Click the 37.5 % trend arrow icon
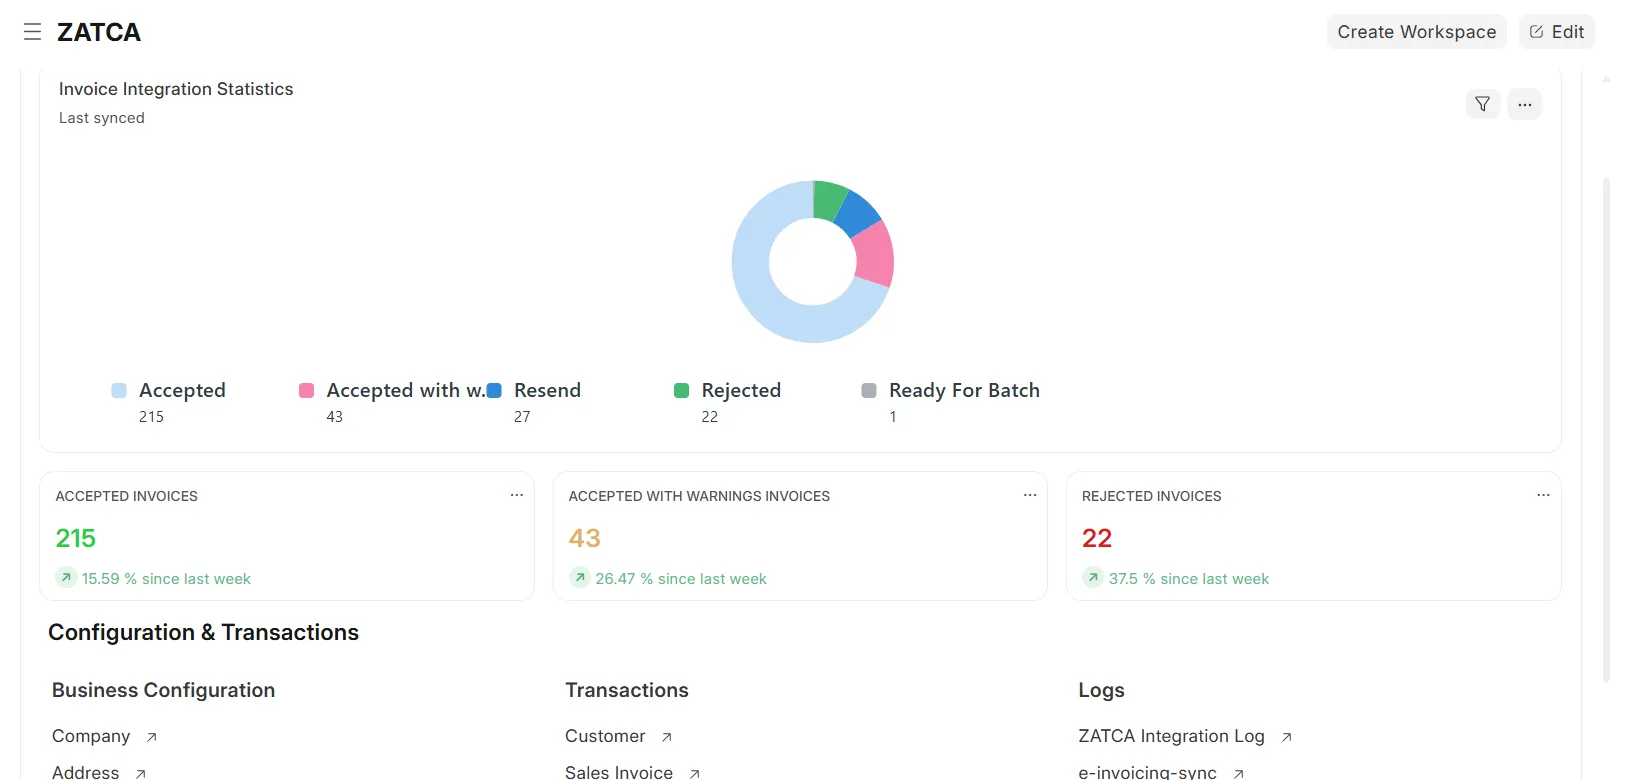This screenshot has height=780, width=1641. pyautogui.click(x=1093, y=577)
